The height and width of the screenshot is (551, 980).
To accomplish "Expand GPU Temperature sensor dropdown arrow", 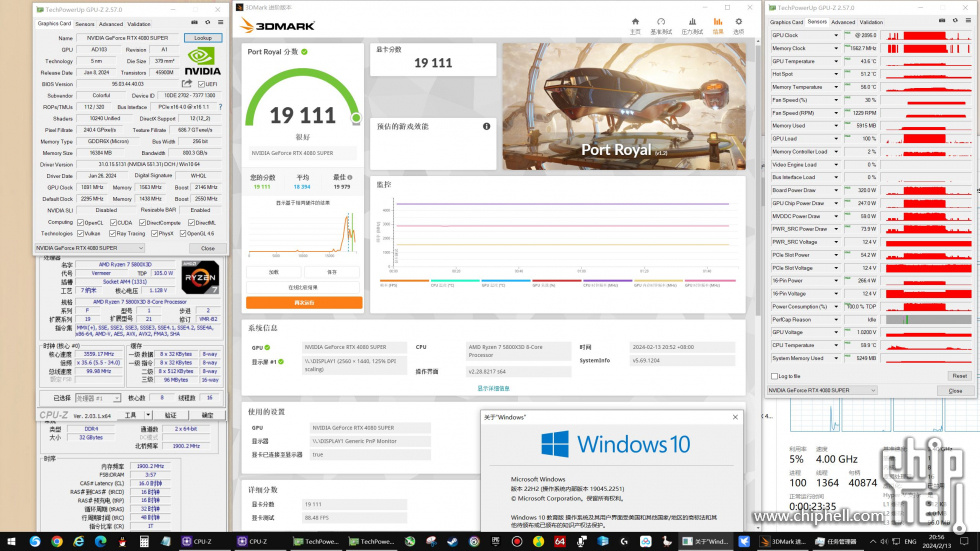I will tap(836, 61).
